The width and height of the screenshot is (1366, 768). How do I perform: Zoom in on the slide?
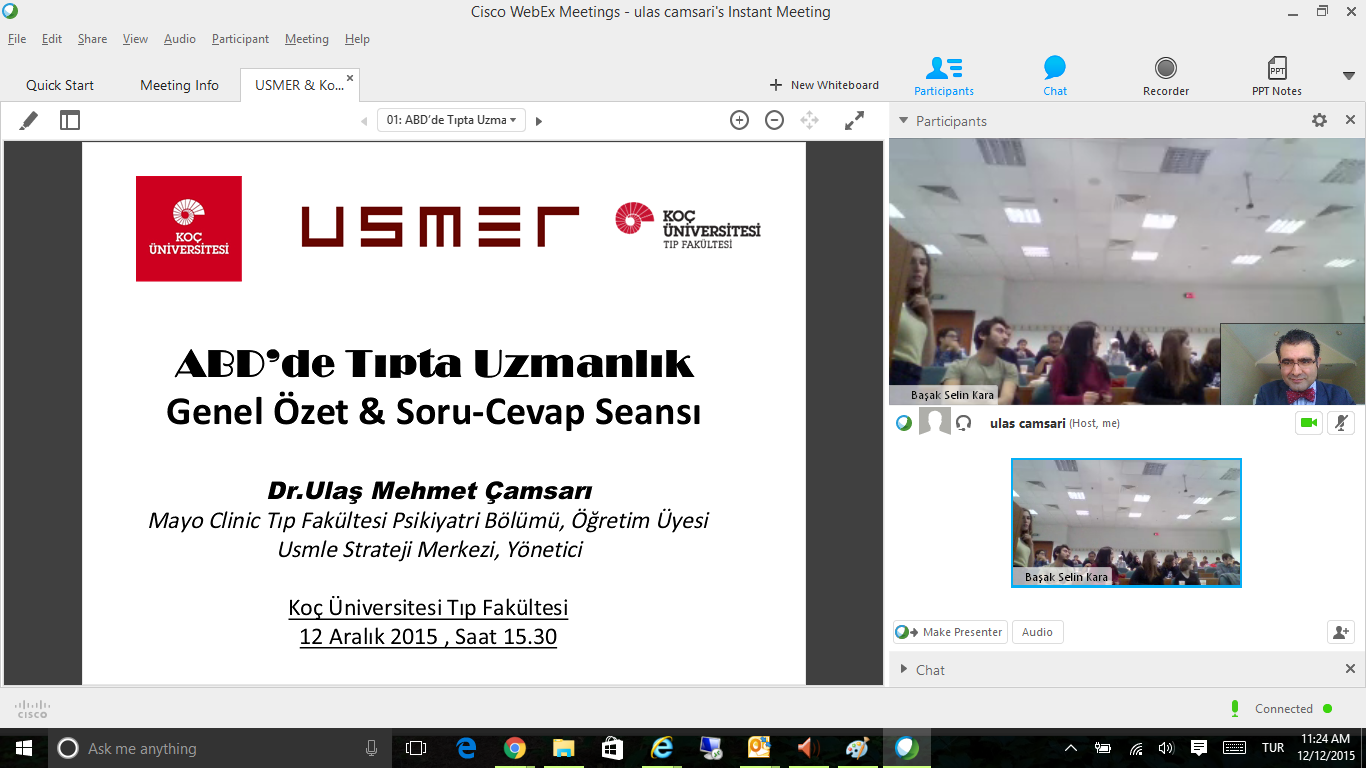click(739, 120)
